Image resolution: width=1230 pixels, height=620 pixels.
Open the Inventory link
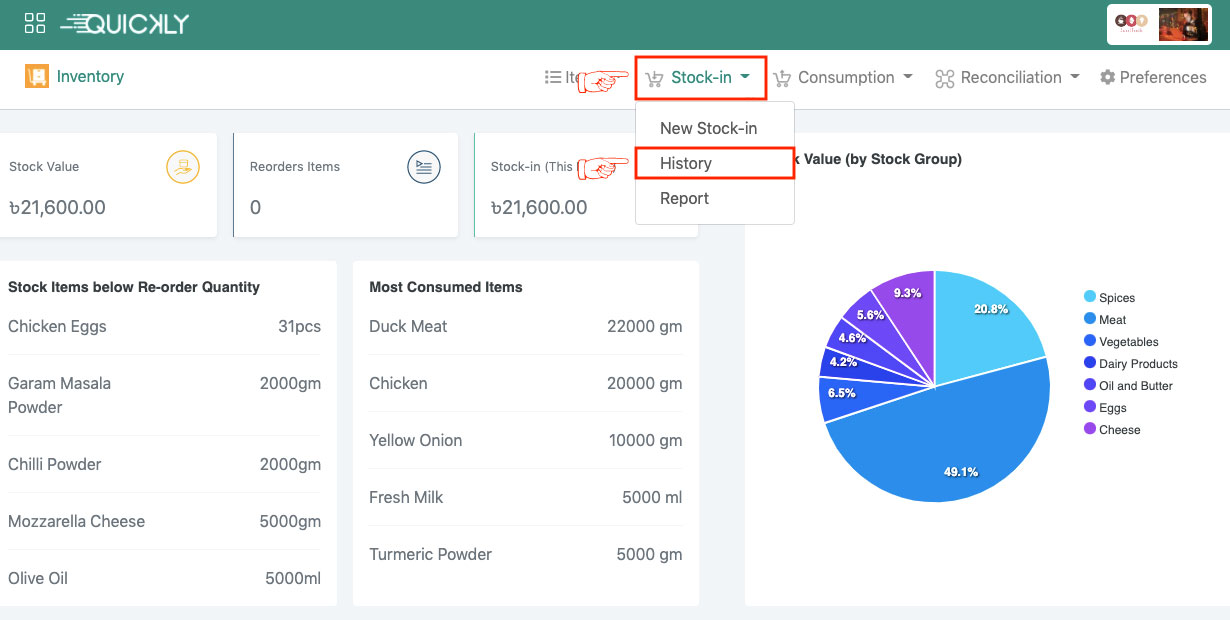90,76
